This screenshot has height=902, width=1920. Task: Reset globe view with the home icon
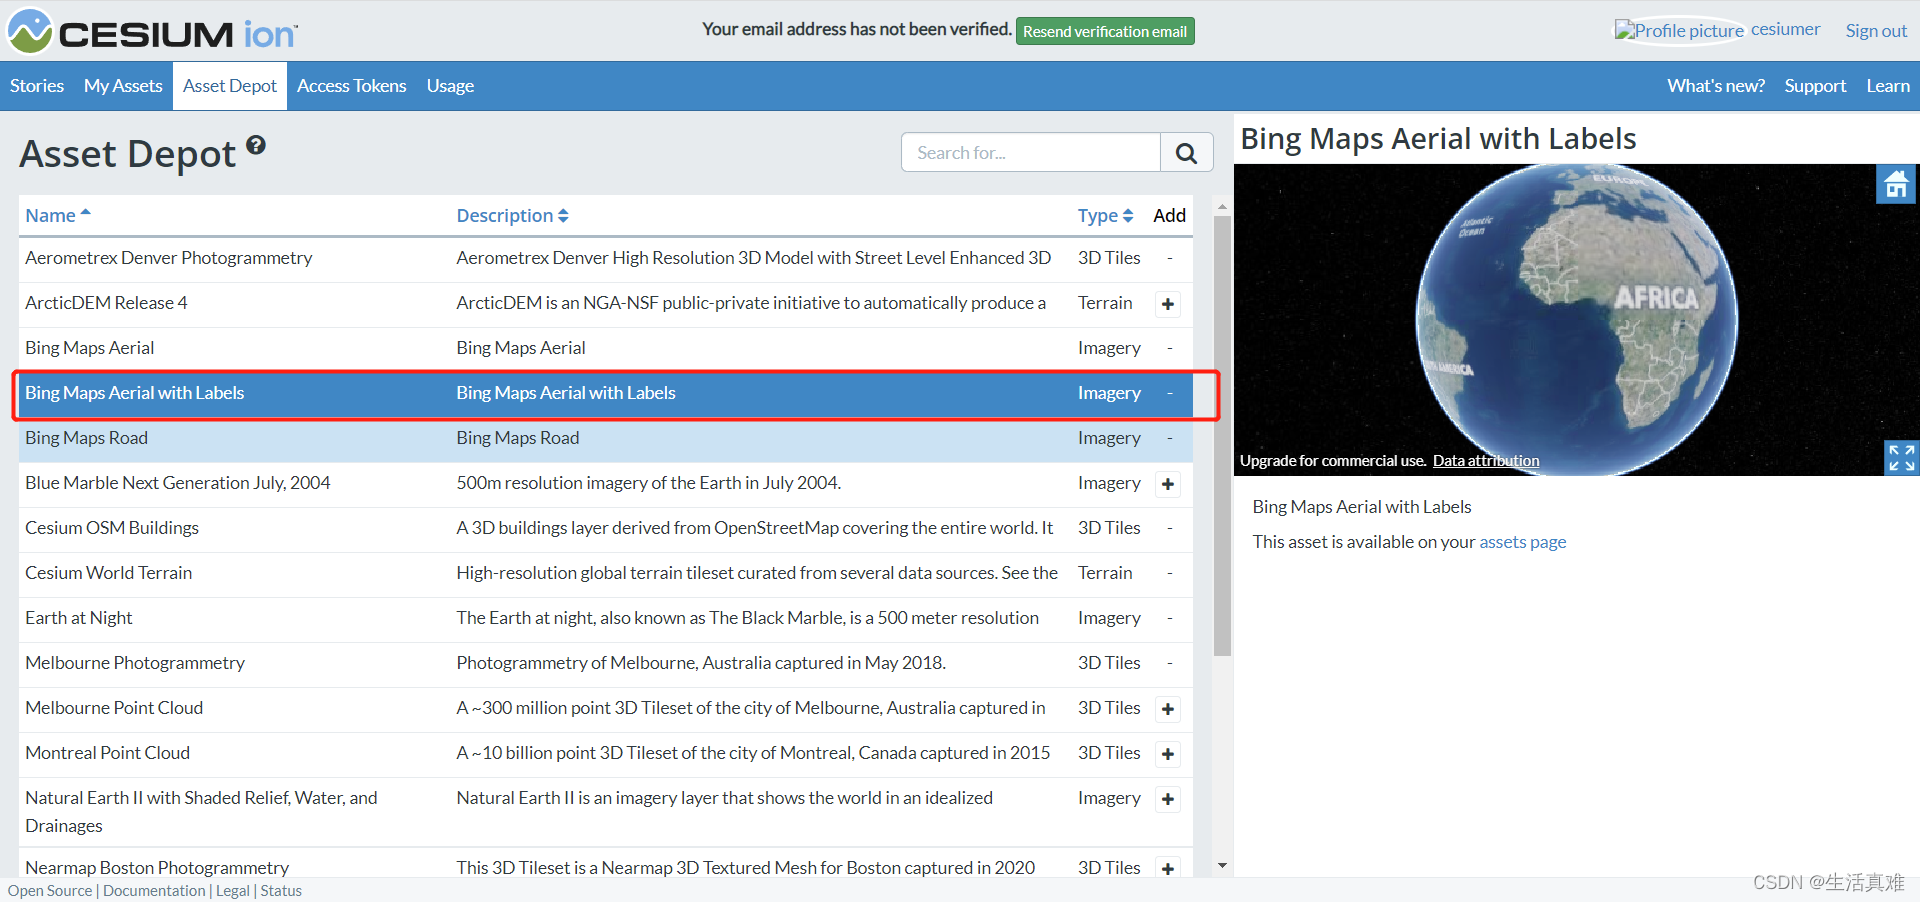[1895, 184]
